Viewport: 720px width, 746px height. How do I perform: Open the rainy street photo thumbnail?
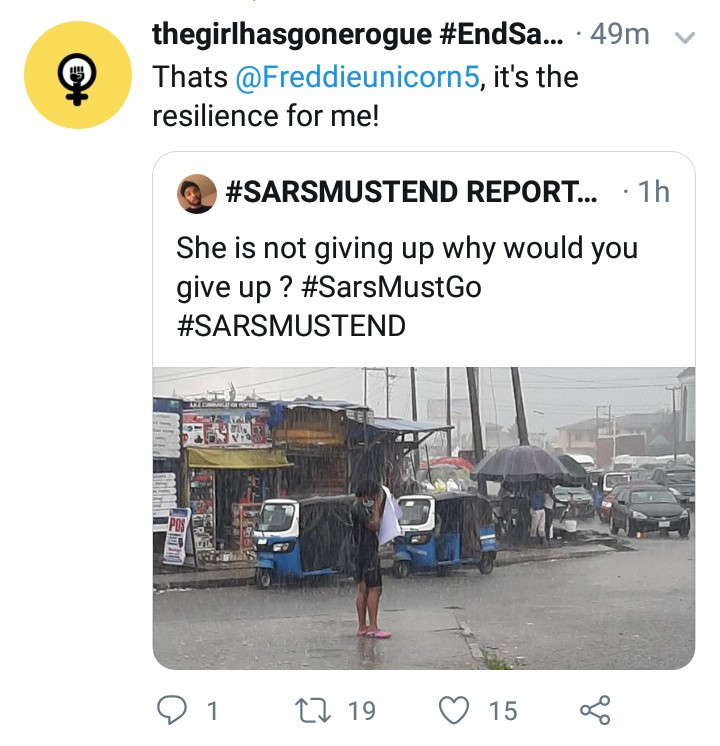423,517
